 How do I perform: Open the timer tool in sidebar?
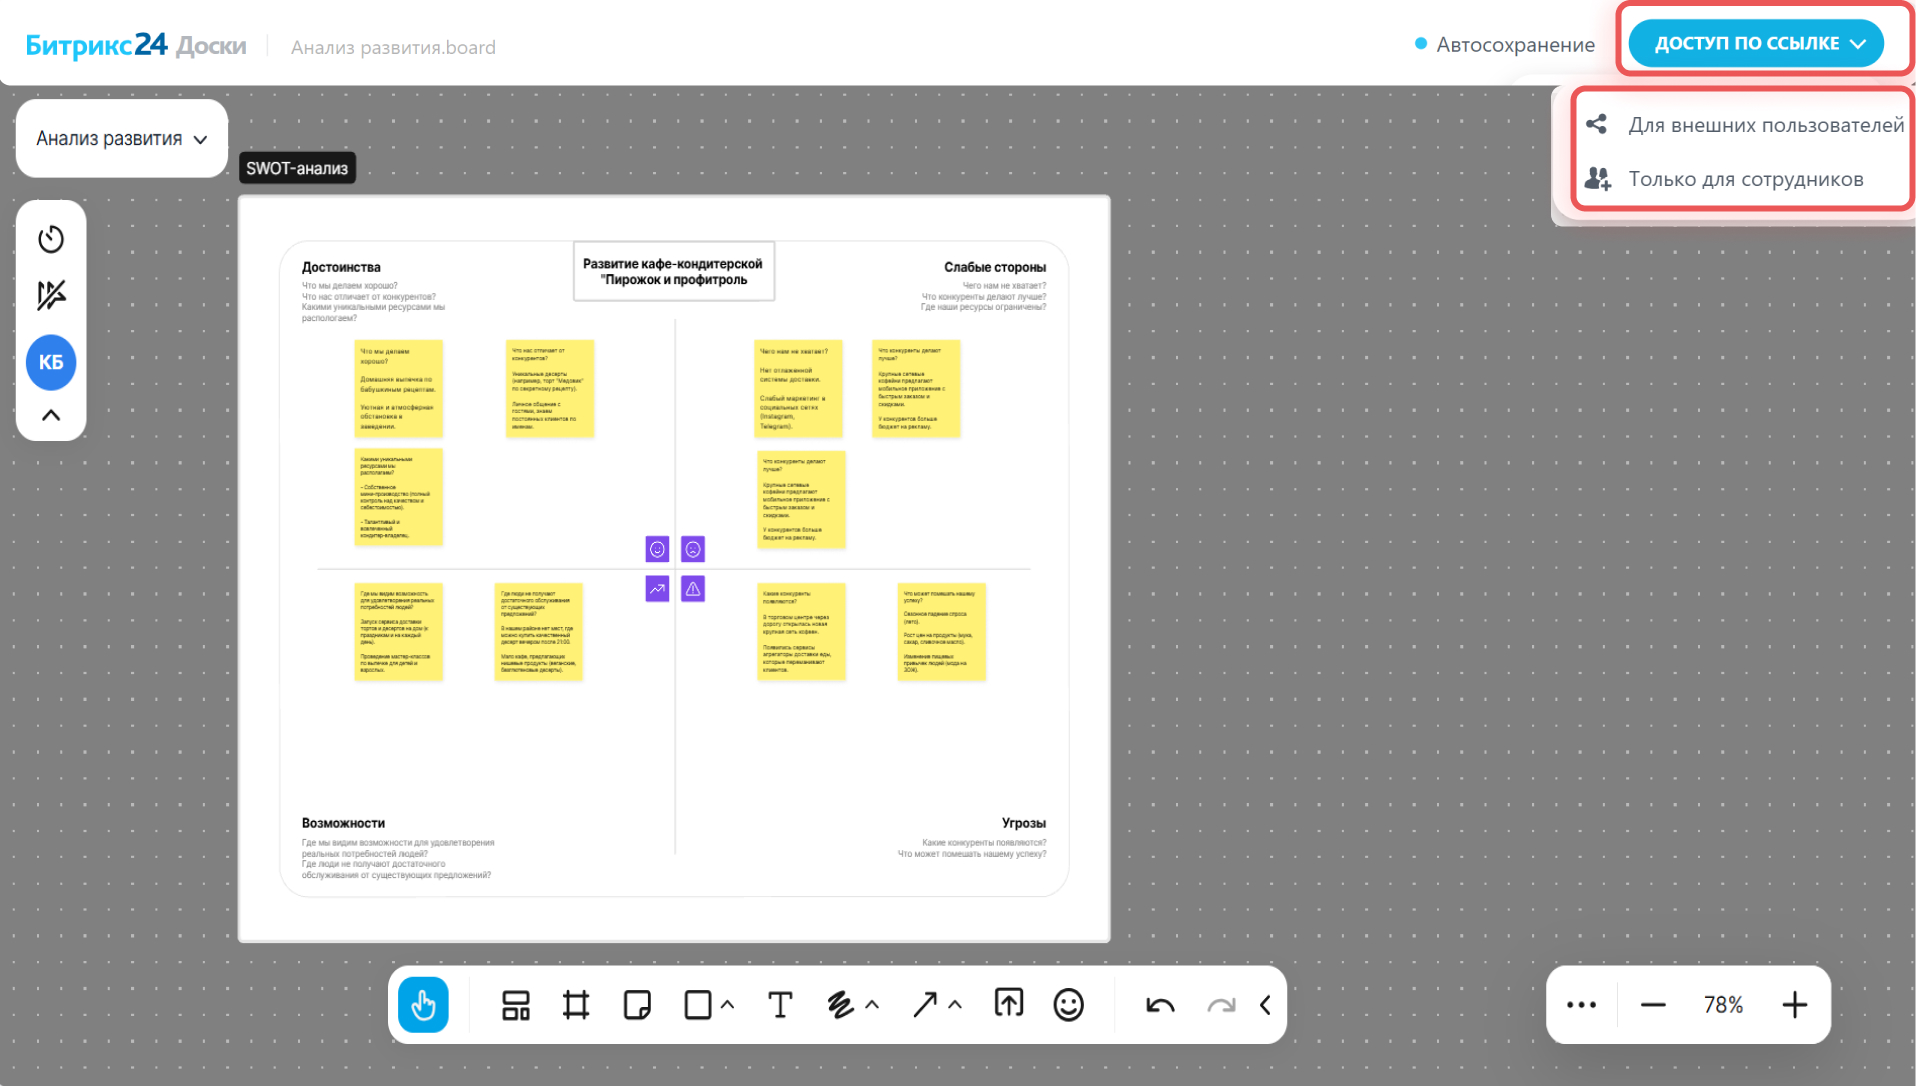(51, 239)
